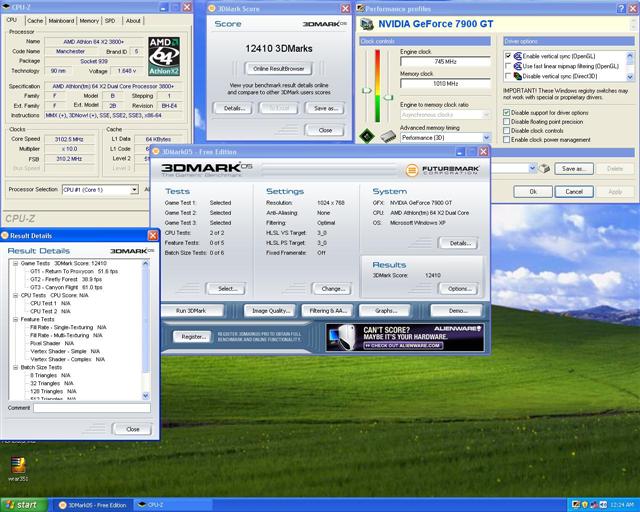The image size is (640, 512).
Task: Toggle Enable vertical sync (OpenGL) checkbox
Action: tap(508, 56)
